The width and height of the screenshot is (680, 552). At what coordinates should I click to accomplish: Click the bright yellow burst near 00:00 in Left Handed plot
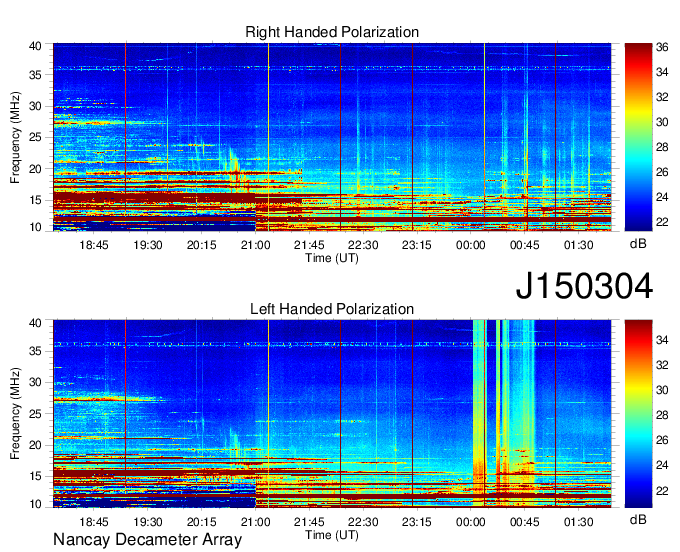click(x=478, y=413)
